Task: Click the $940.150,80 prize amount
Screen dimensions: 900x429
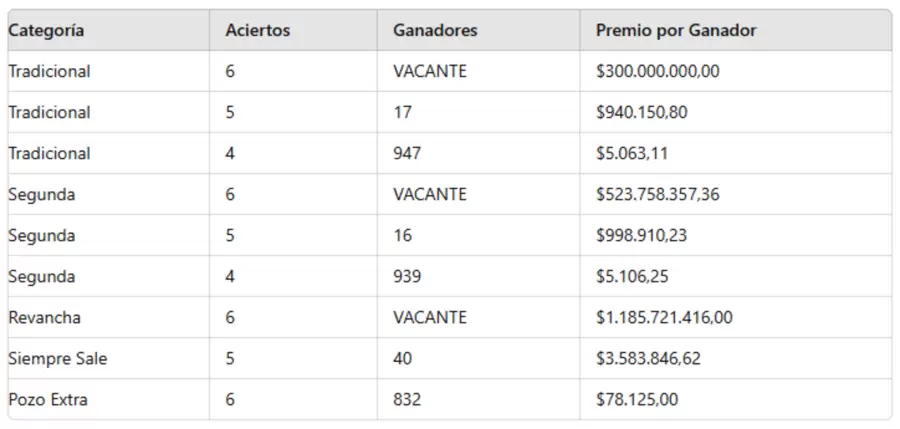Action: [x=641, y=113]
